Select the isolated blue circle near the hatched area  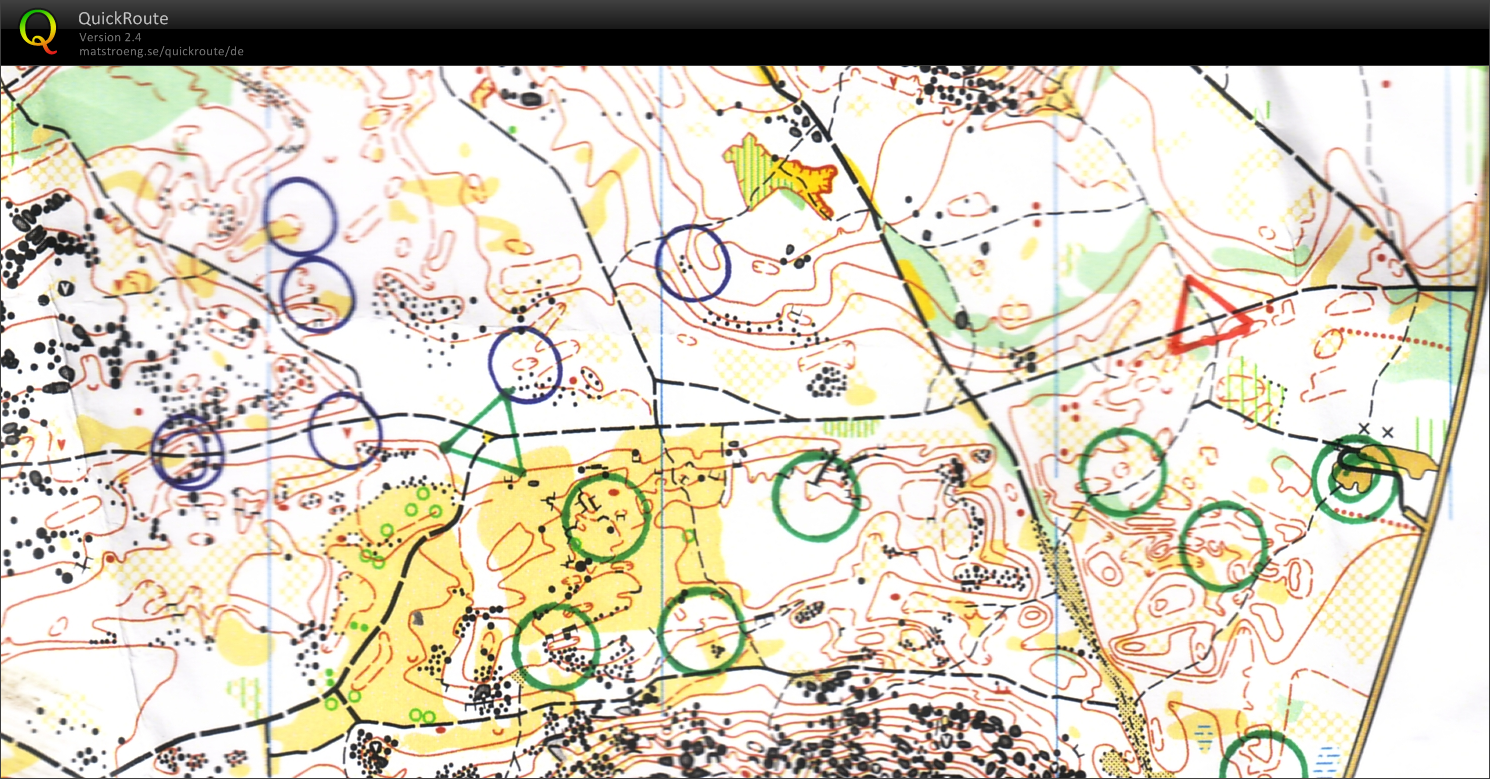tap(693, 263)
